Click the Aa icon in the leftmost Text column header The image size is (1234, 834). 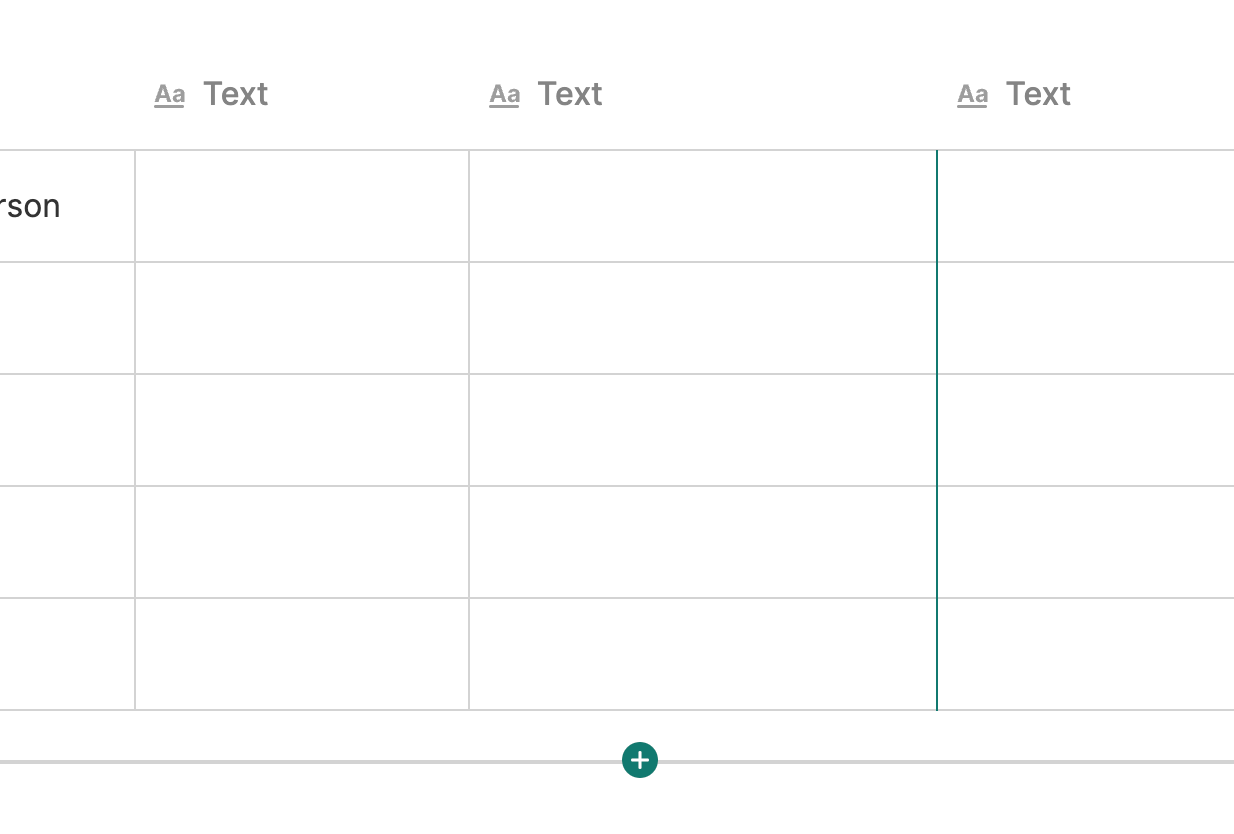[x=170, y=95]
